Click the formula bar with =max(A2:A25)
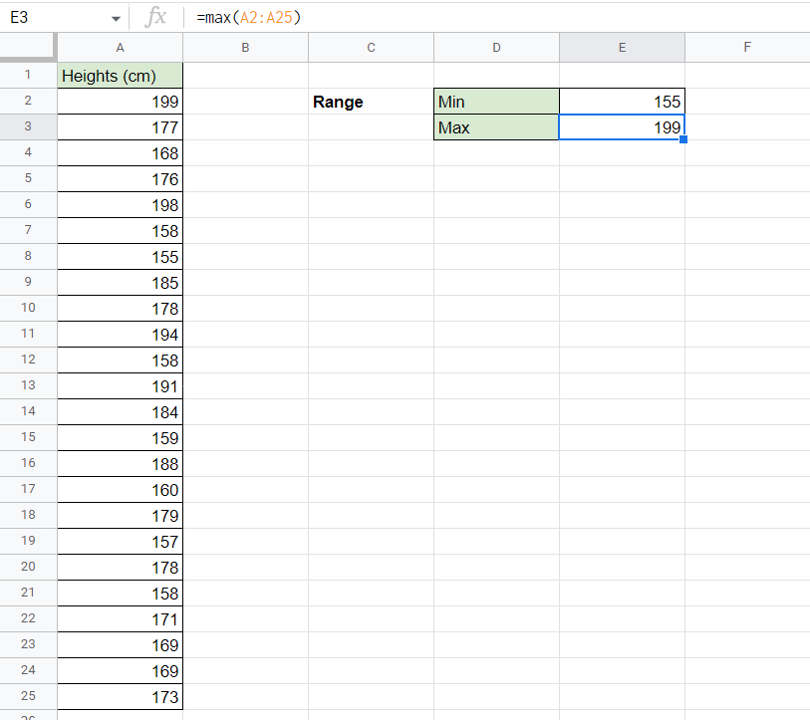This screenshot has height=720, width=810. pyautogui.click(x=496, y=18)
